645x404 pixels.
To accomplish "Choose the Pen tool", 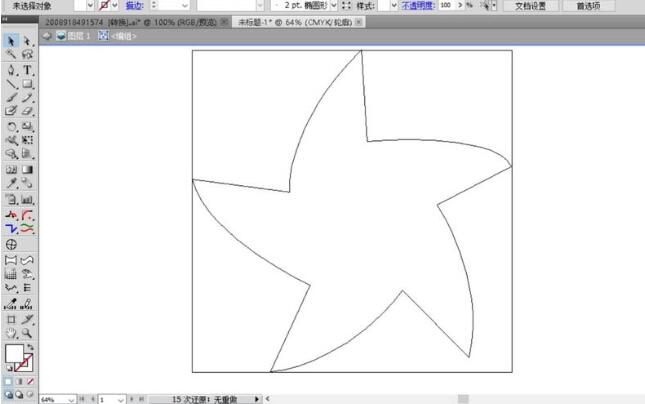I will [x=11, y=70].
